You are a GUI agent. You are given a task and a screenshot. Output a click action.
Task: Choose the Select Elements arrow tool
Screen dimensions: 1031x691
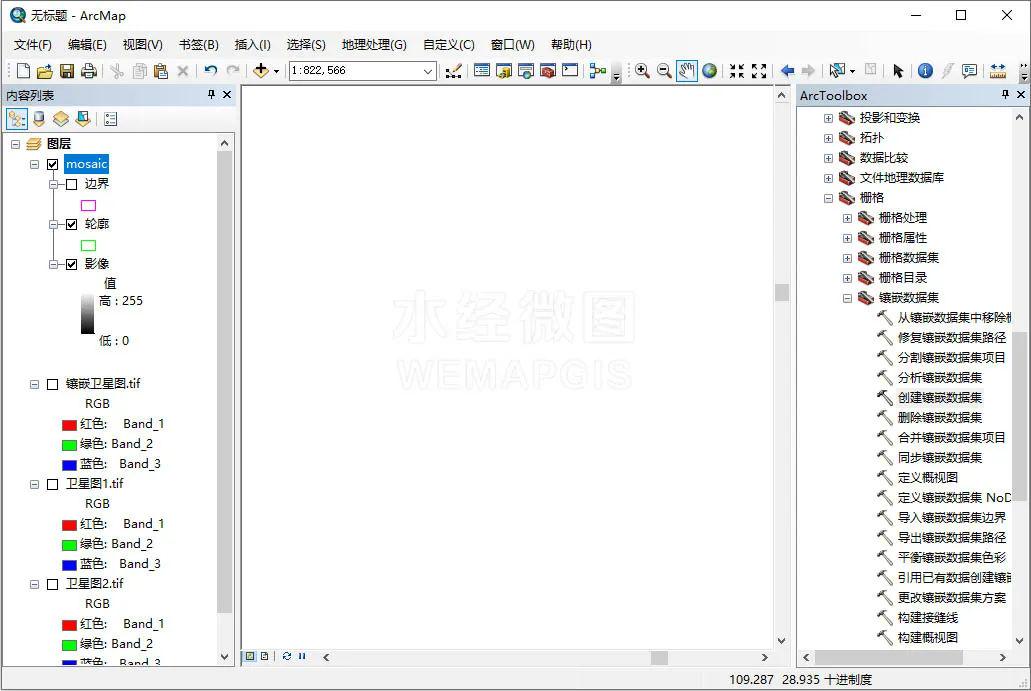tap(898, 70)
